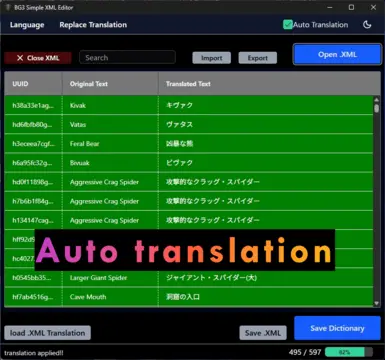Click the X icon in Close XML
385x360 pixels.
pyautogui.click(x=20, y=58)
